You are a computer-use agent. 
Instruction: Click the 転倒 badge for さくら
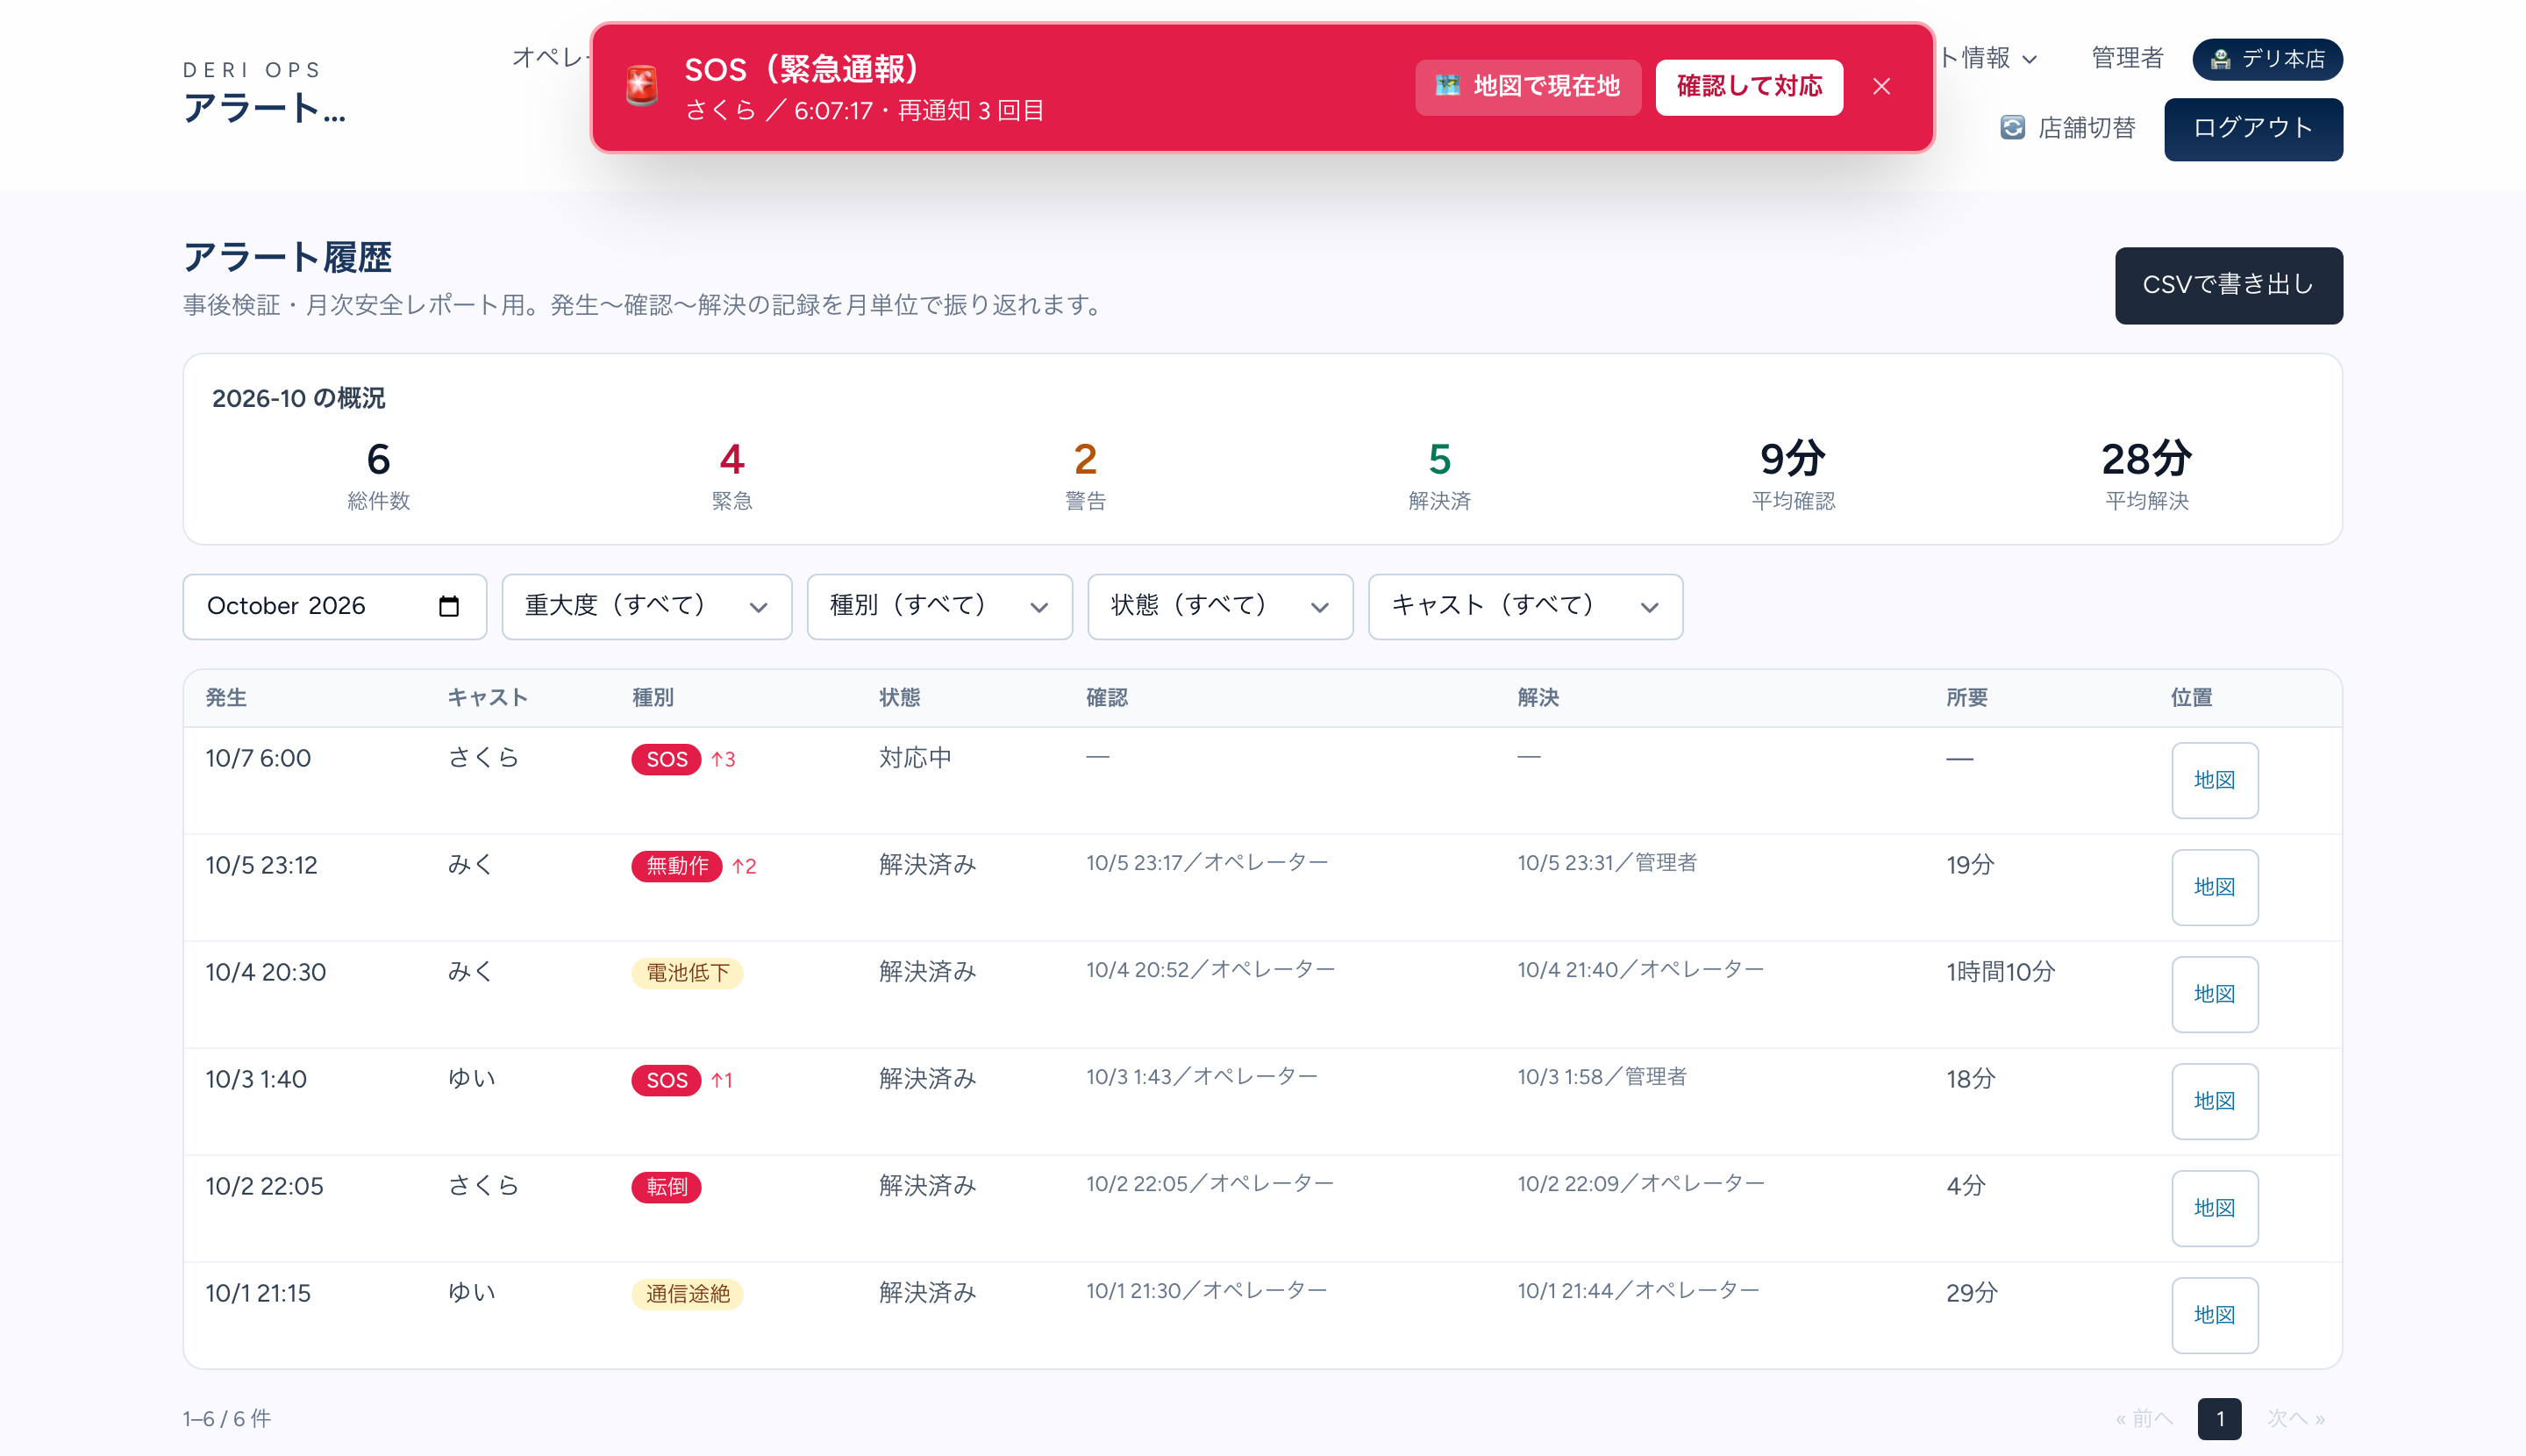pos(666,1187)
